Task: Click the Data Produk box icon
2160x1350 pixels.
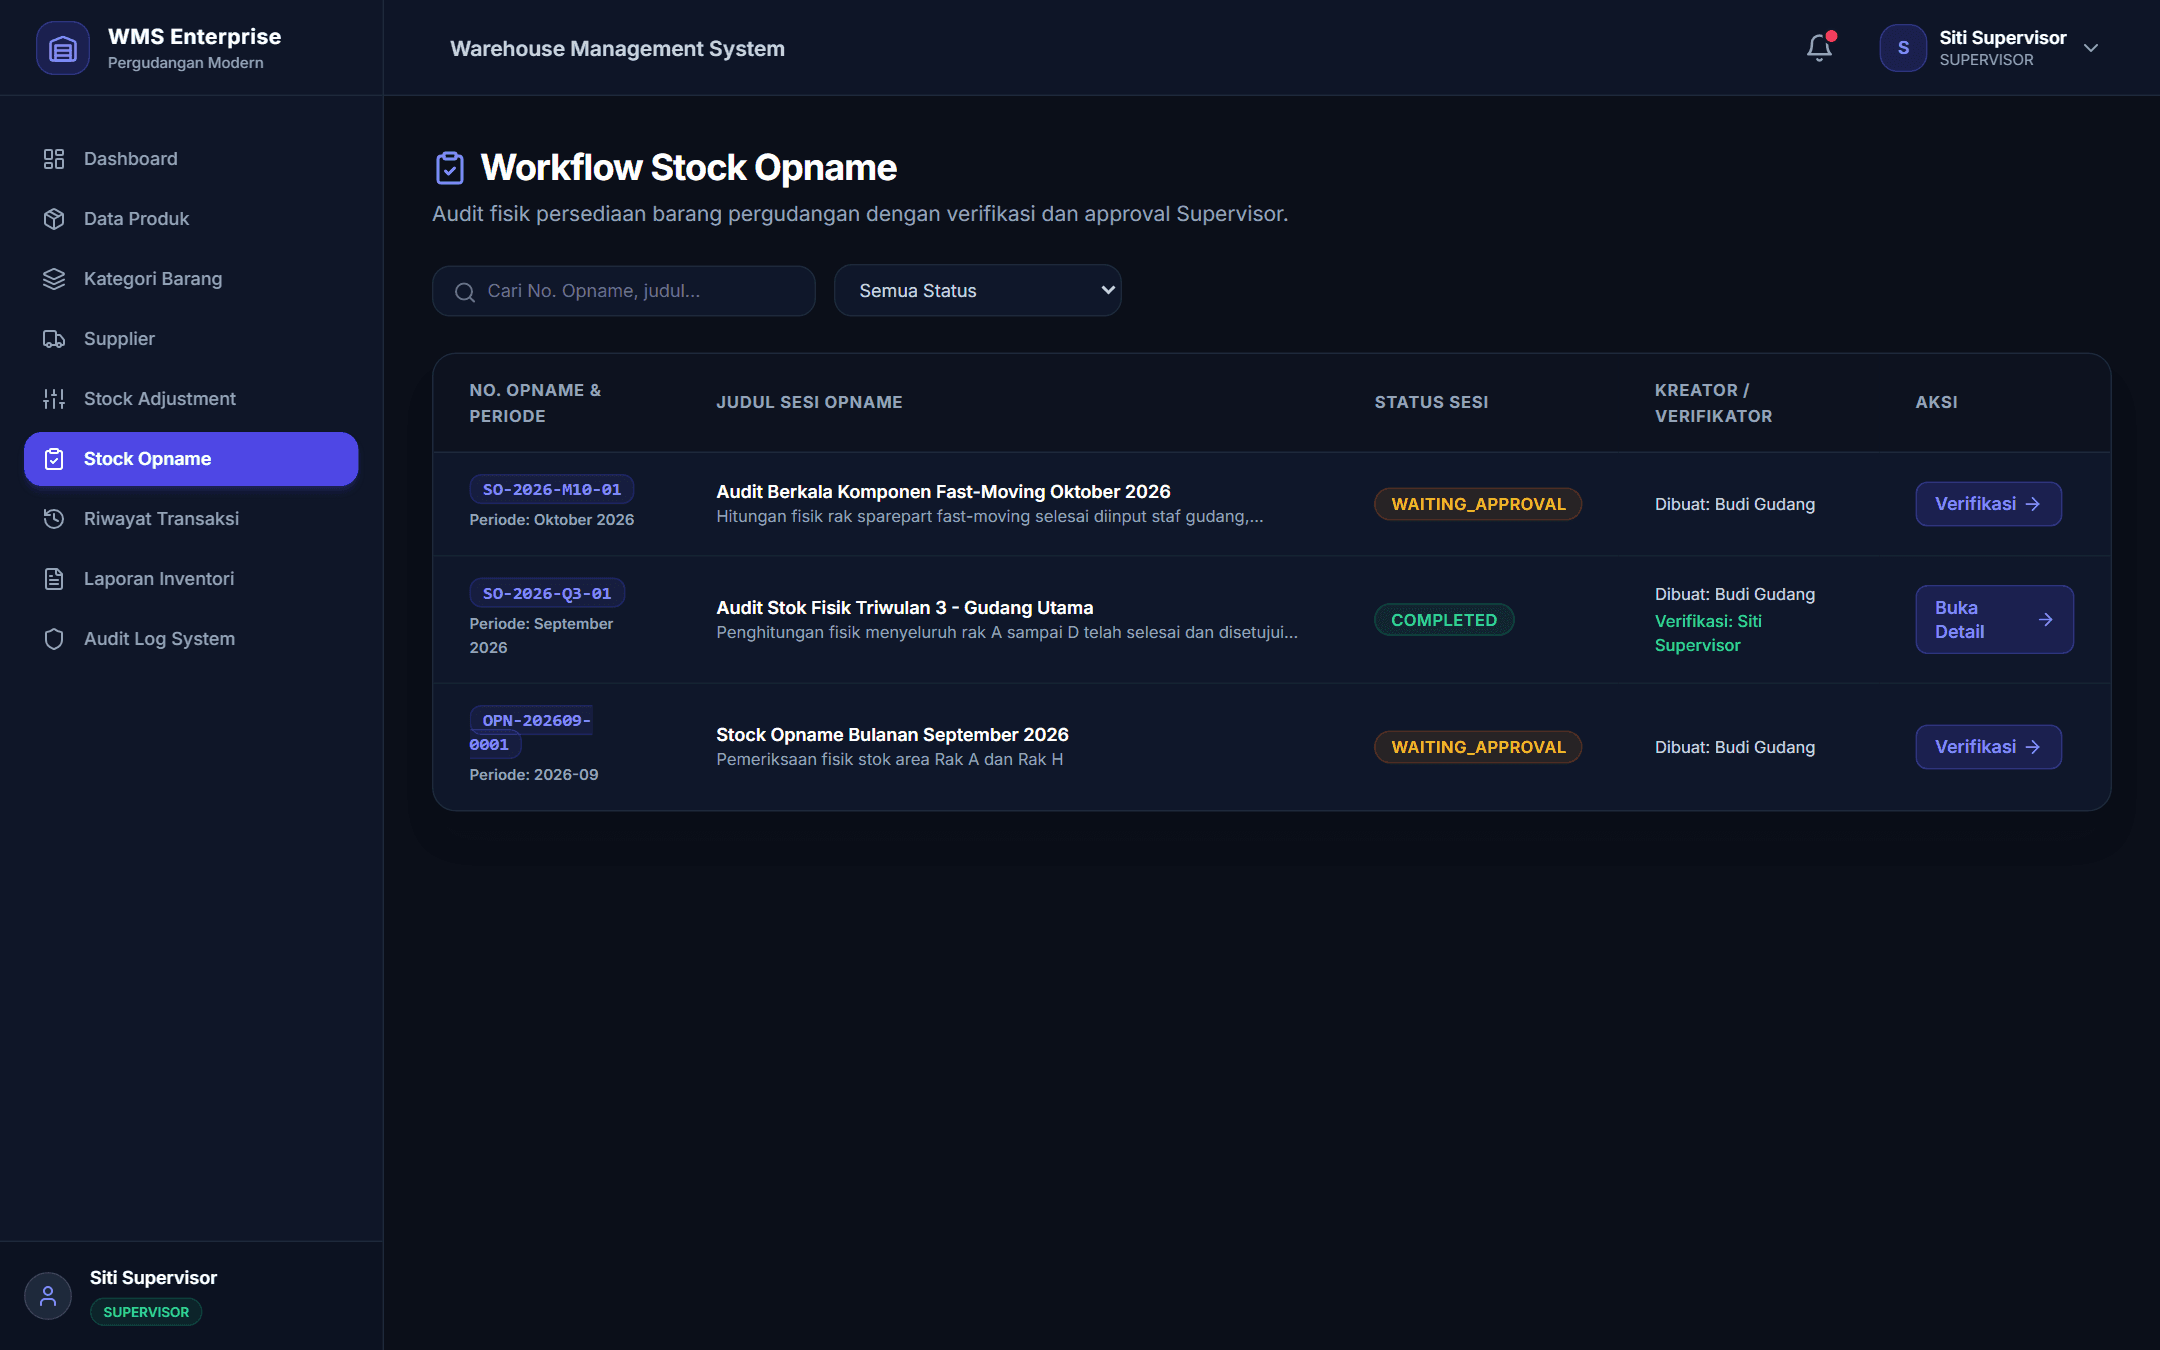Action: (54, 219)
